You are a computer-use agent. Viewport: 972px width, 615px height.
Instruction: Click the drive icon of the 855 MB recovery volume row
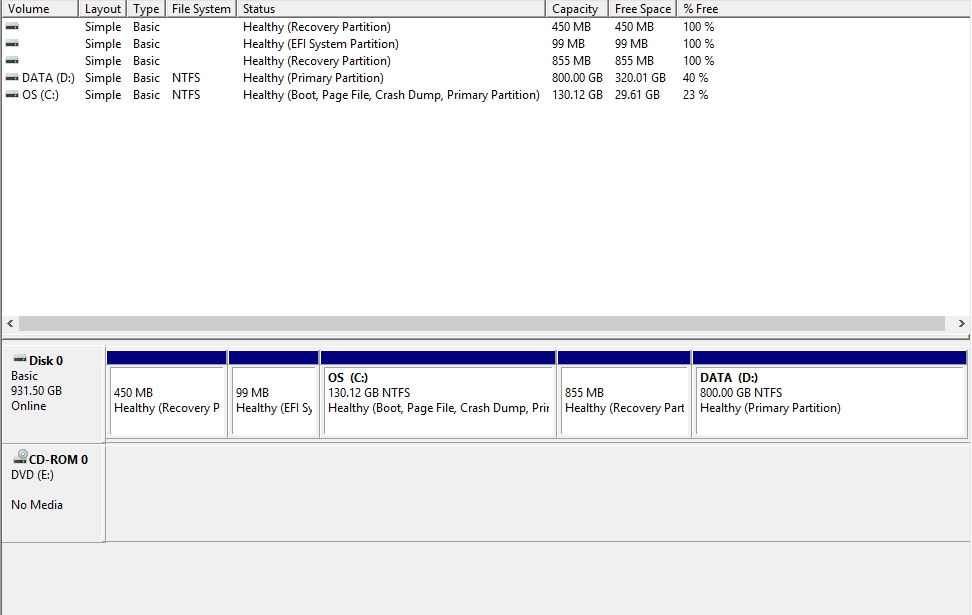pyautogui.click(x=12, y=61)
